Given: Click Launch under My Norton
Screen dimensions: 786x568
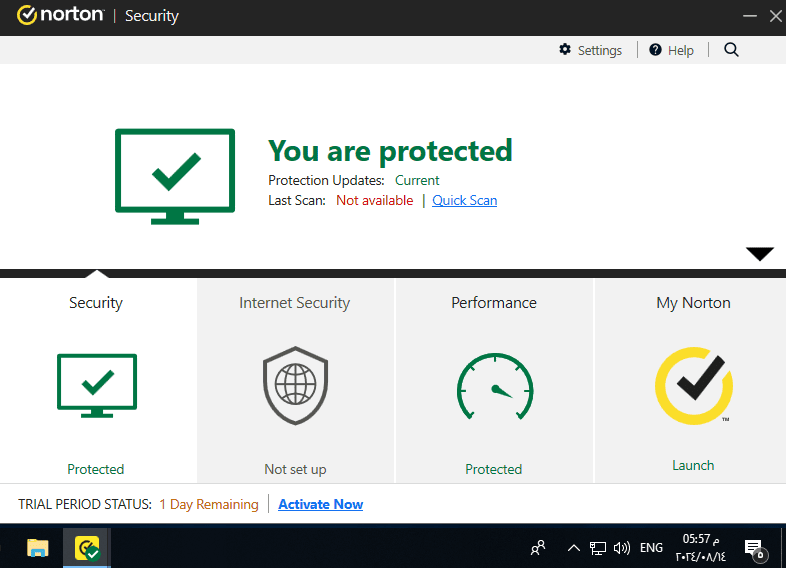Looking at the screenshot, I should (x=693, y=465).
